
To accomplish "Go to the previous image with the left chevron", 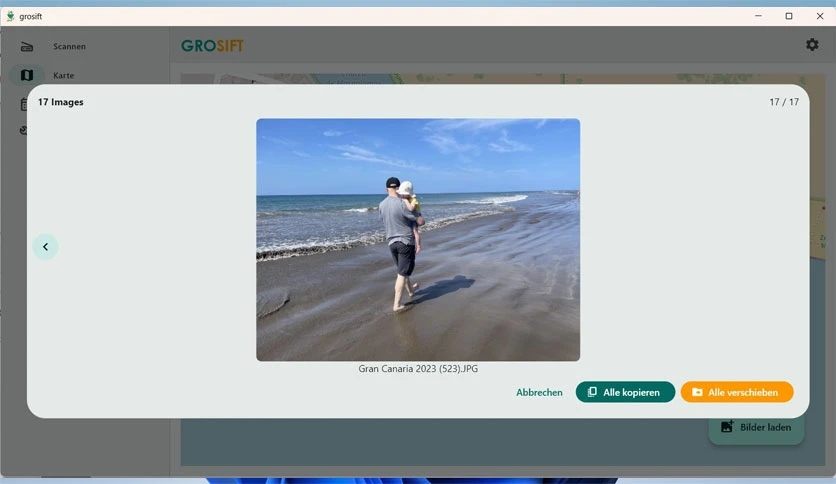I will click(45, 247).
